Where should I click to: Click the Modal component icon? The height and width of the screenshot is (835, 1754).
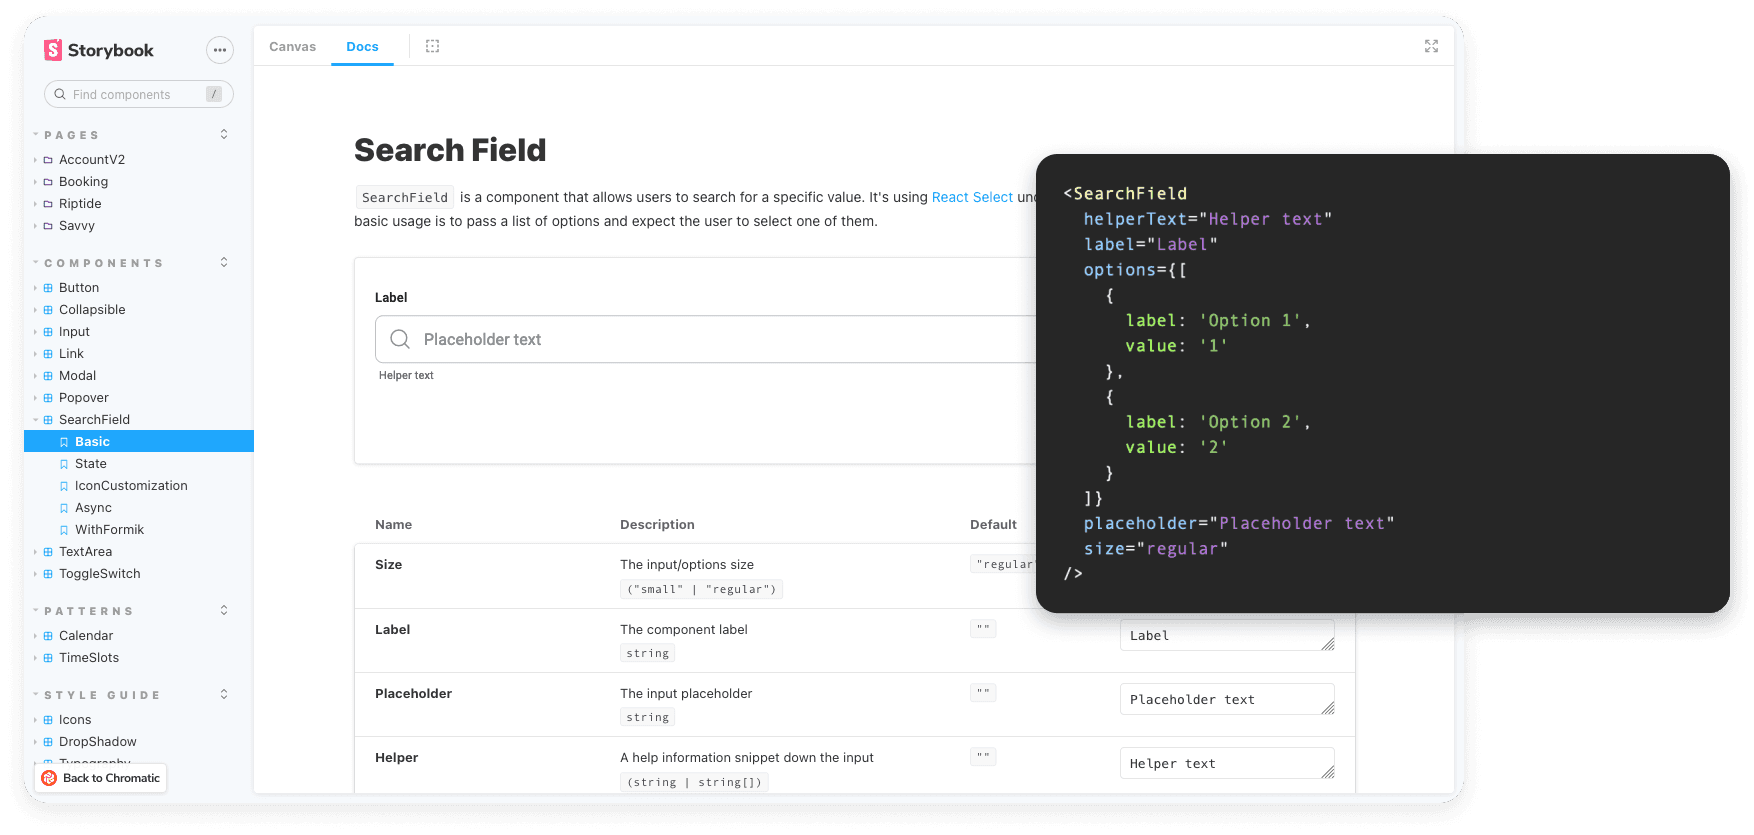click(48, 376)
